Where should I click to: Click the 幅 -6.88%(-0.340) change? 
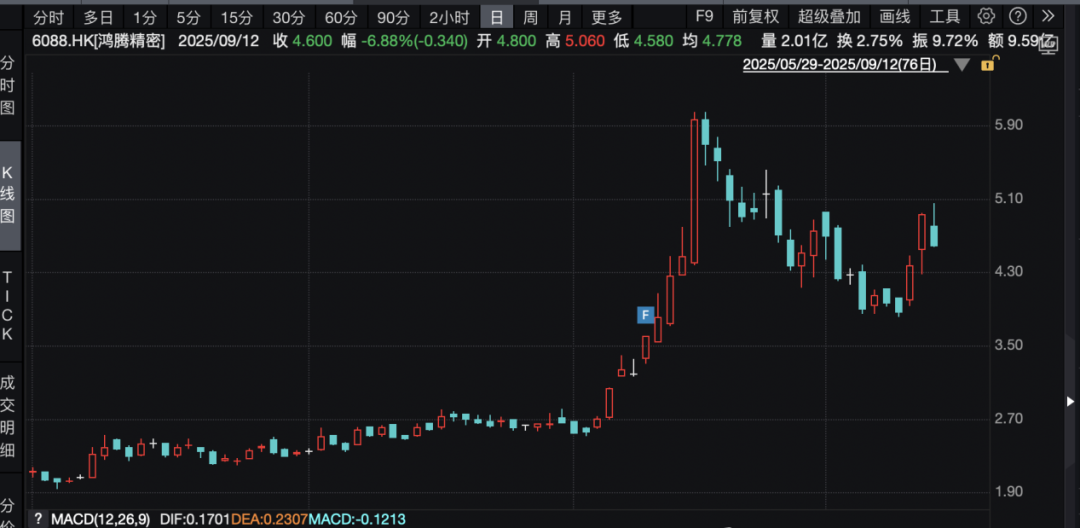(403, 41)
